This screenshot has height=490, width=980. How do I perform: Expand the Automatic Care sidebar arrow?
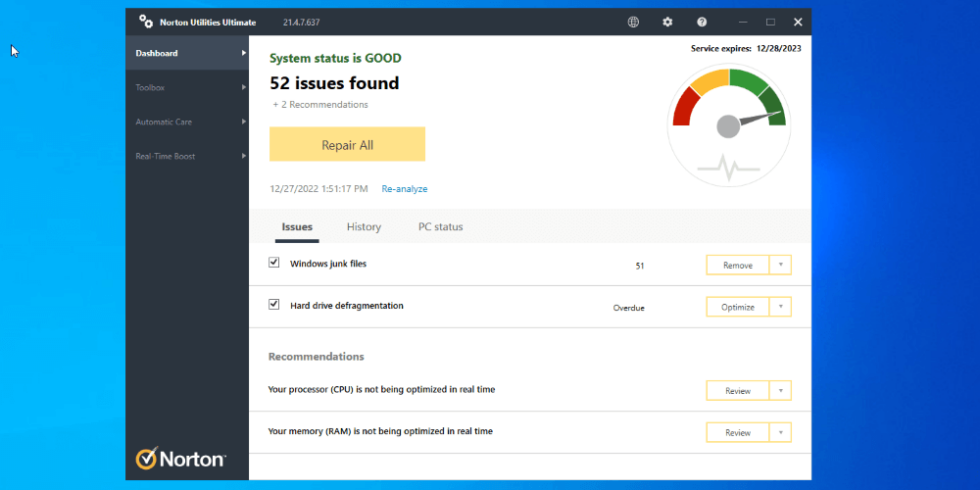[244, 122]
